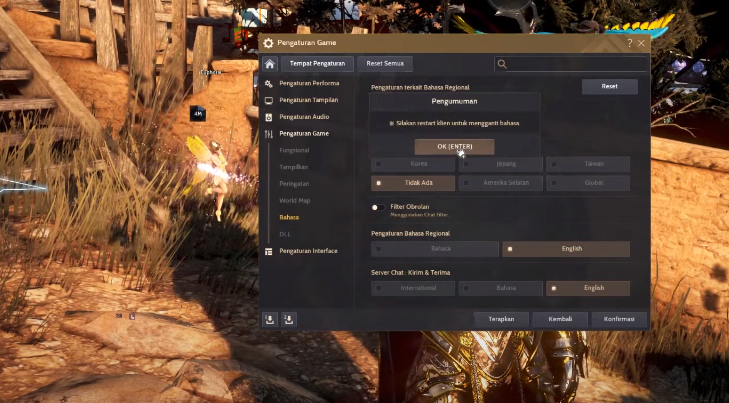Viewport: 729px width, 403px height.
Task: Click the Reset Semua button
Action: [385, 64]
